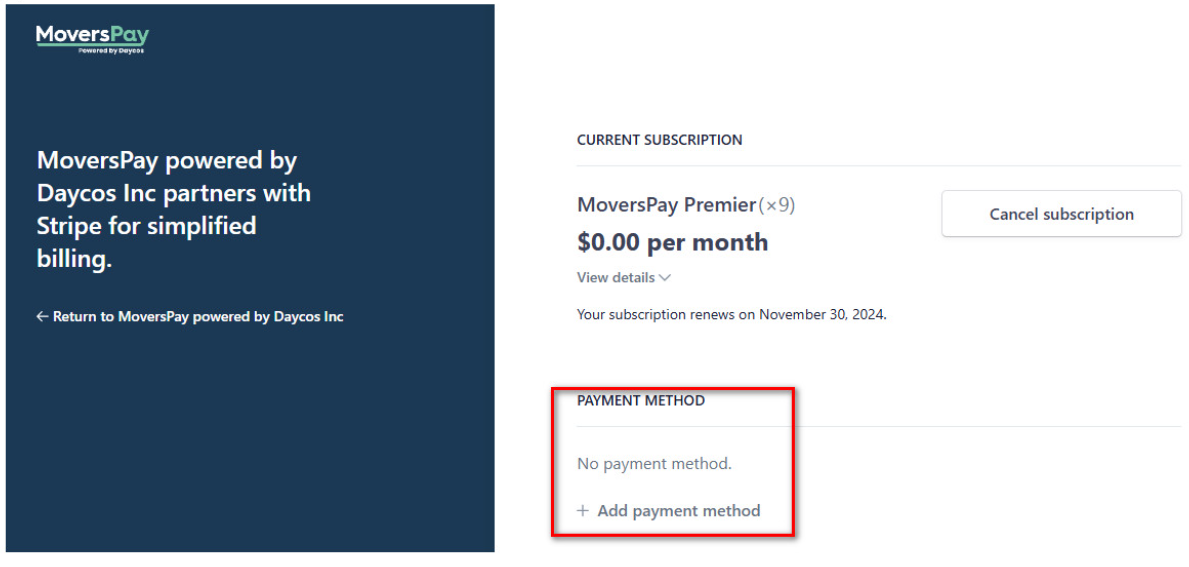Select the Powered by Daycos tagline under logo
The width and height of the screenshot is (1189, 567).
click(x=111, y=51)
